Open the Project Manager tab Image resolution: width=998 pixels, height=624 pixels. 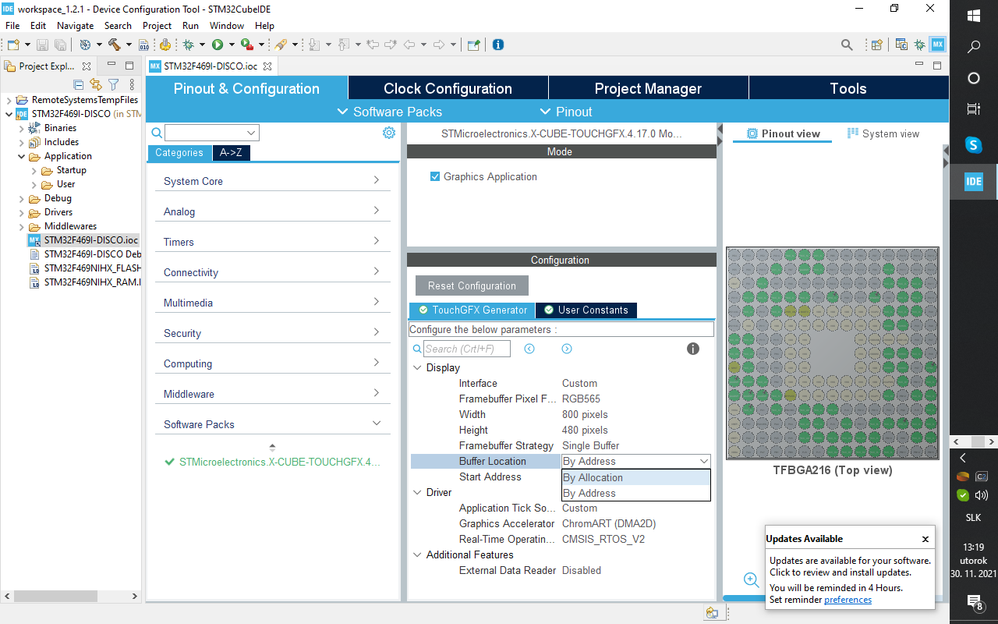[648, 89]
